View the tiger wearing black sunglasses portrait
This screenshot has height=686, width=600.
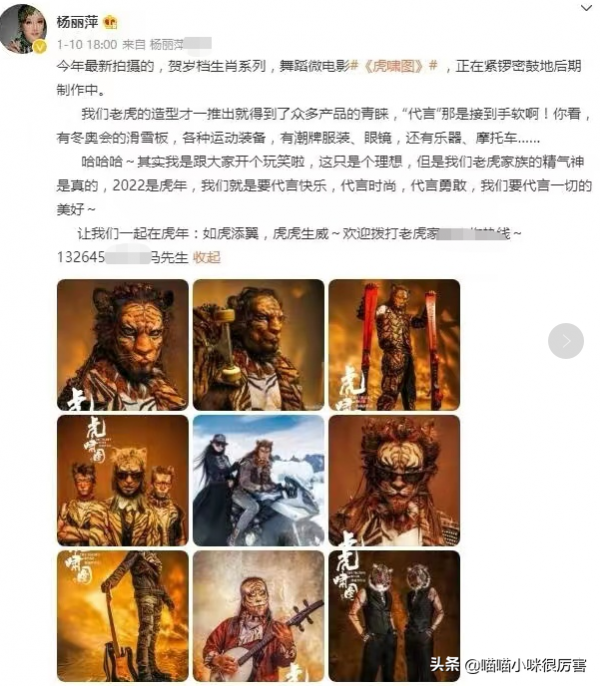tap(394, 480)
